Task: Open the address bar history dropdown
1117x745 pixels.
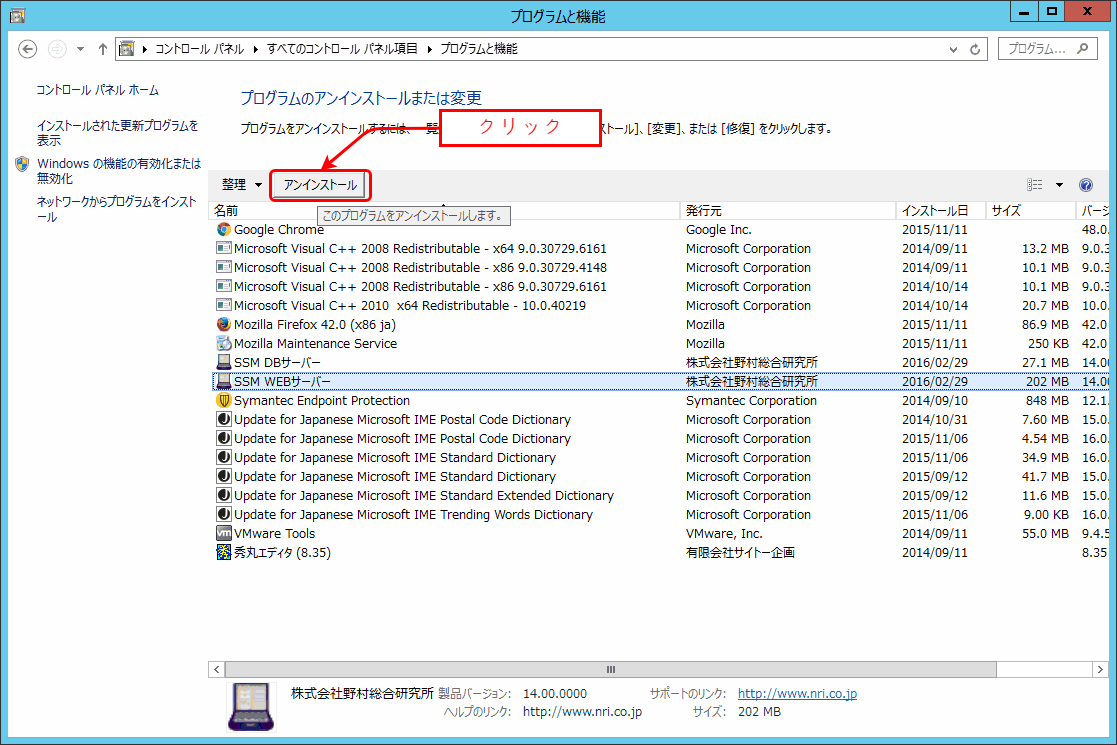Action: pos(953,49)
